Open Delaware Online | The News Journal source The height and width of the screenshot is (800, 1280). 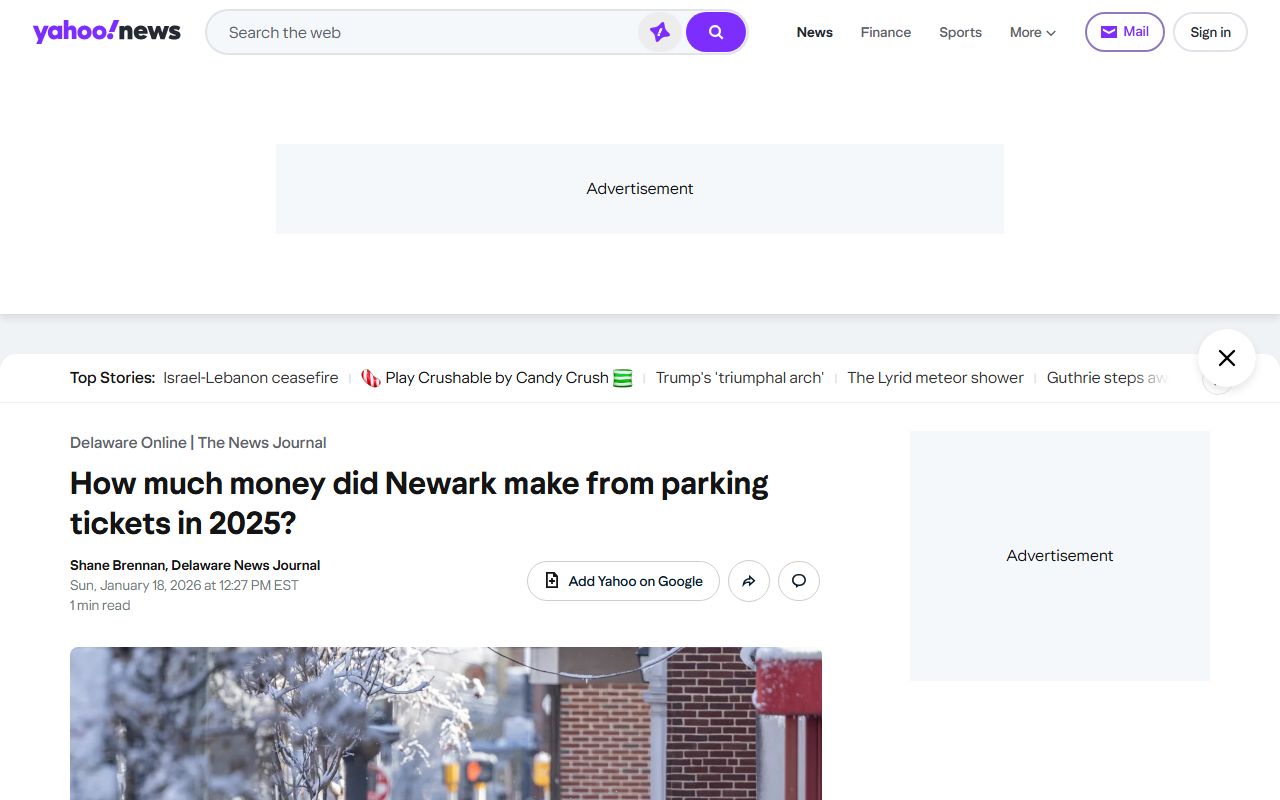[x=198, y=443]
